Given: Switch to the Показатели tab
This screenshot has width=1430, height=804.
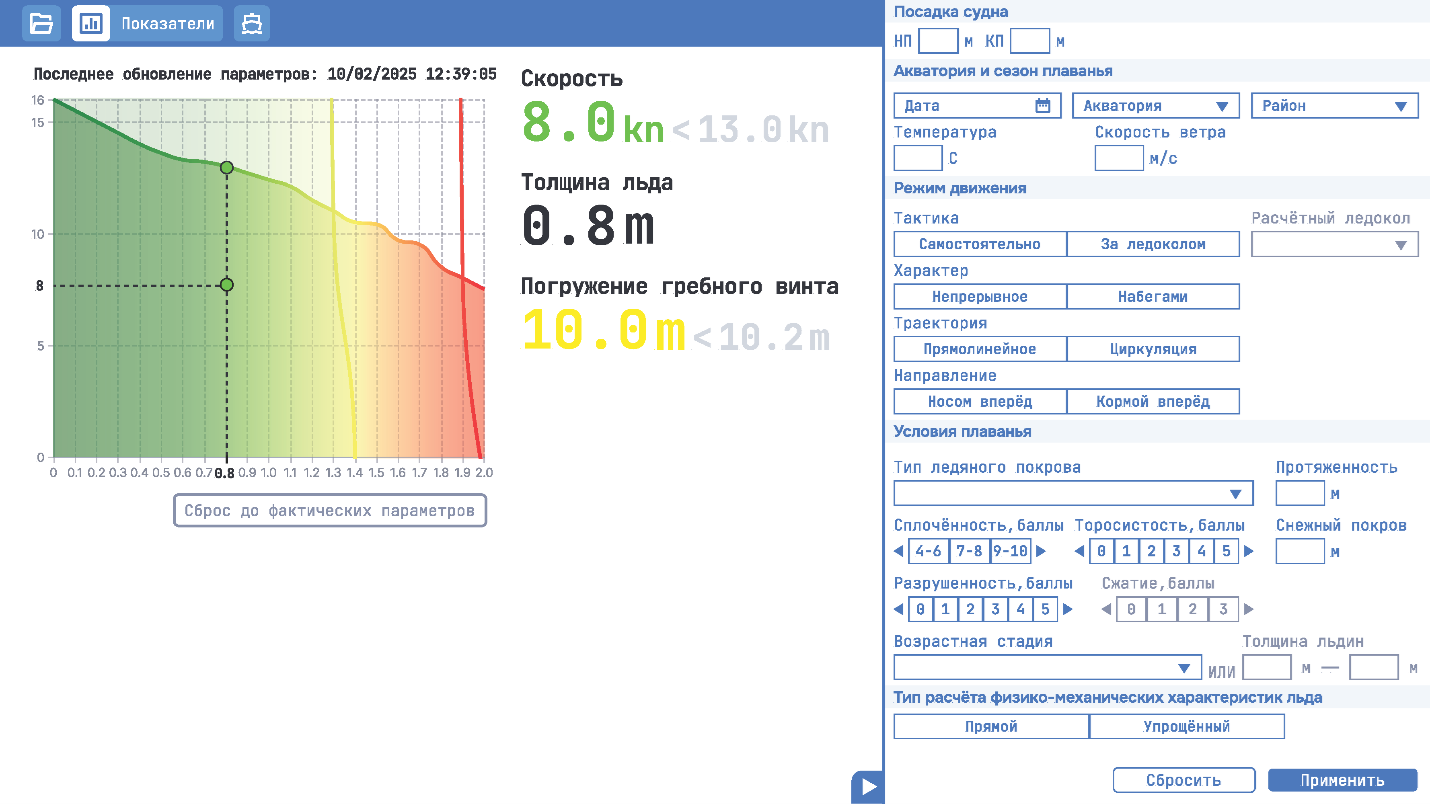Looking at the screenshot, I should tap(147, 23).
